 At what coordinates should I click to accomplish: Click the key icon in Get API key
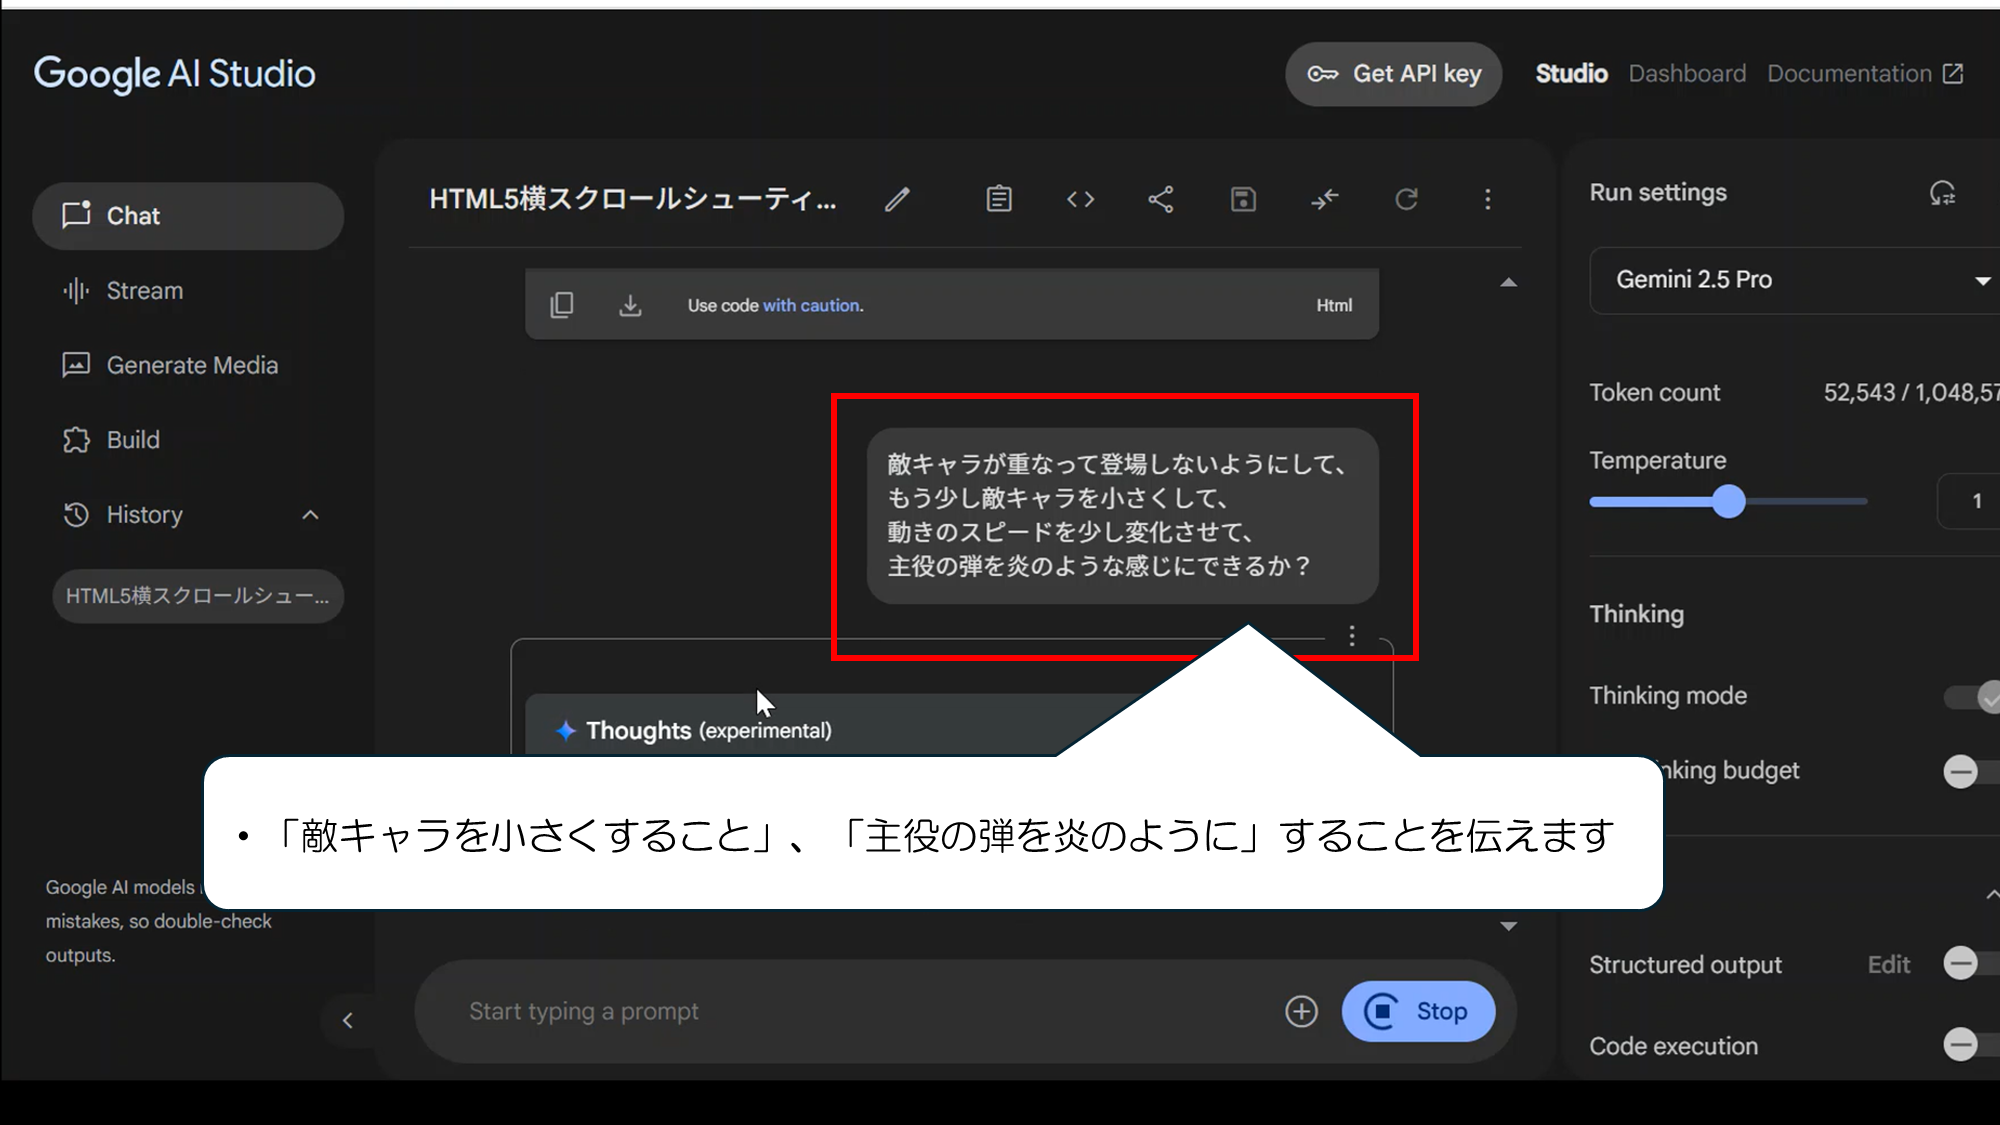click(1322, 74)
